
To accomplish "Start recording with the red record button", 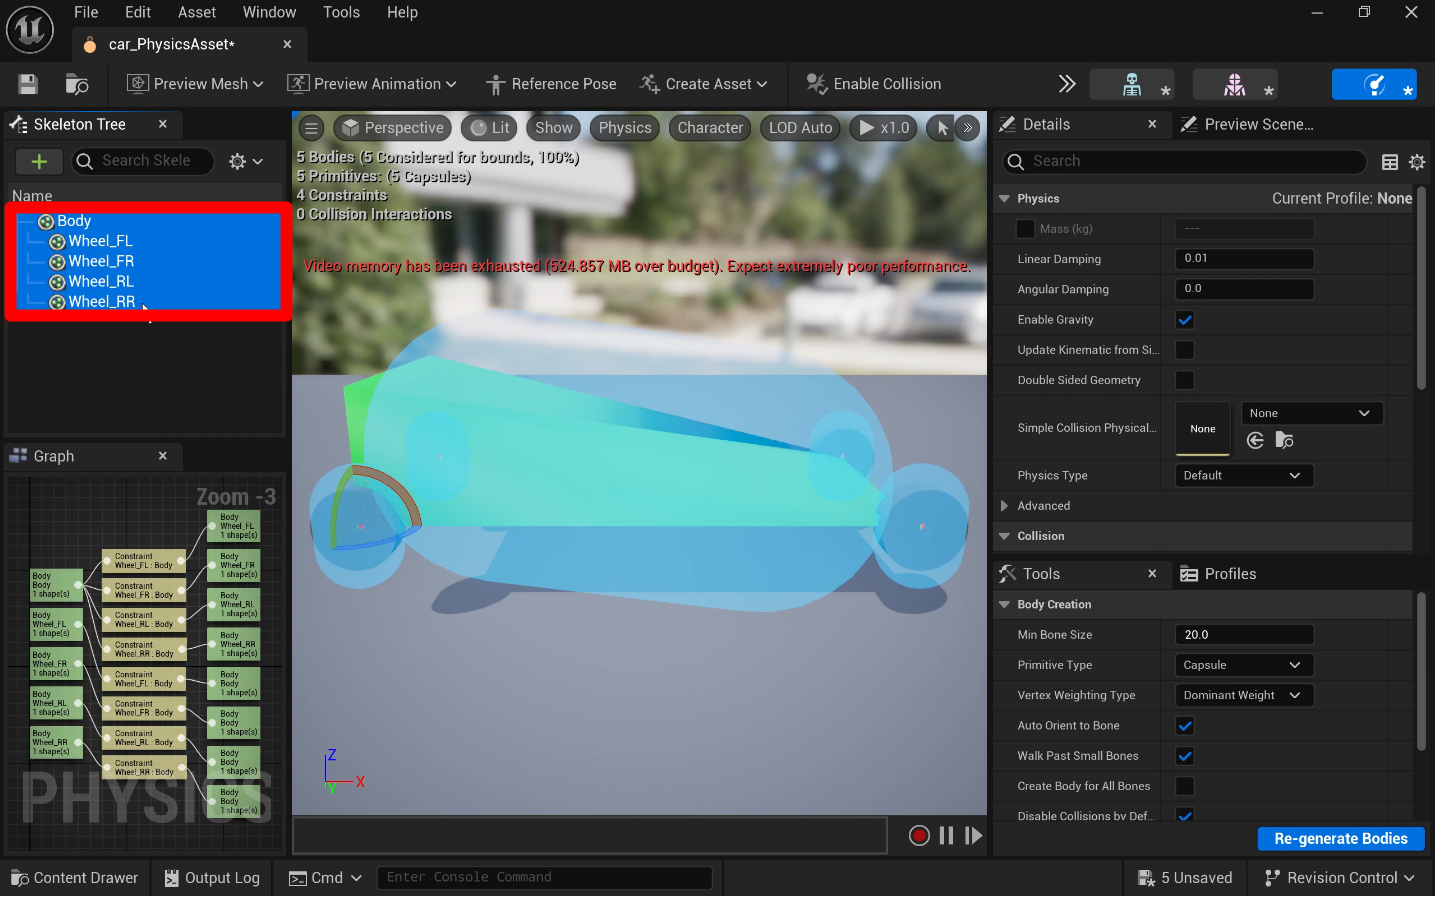I will point(919,836).
